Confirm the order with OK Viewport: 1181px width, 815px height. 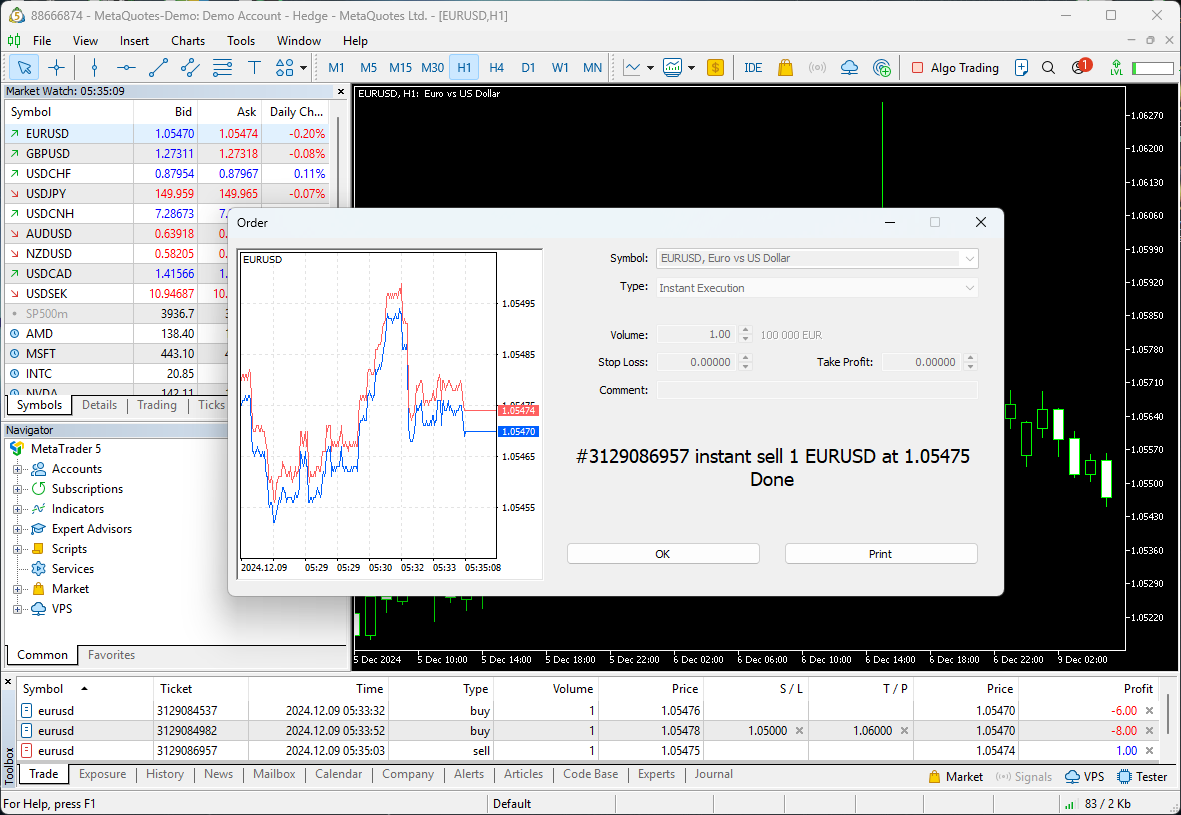tap(663, 554)
